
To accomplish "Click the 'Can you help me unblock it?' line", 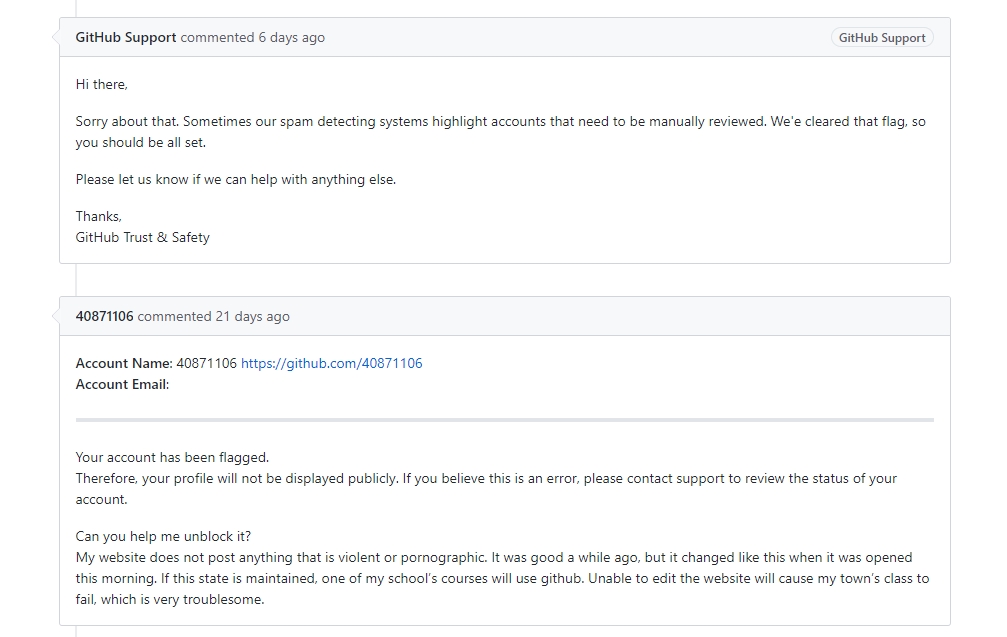I will pos(163,536).
